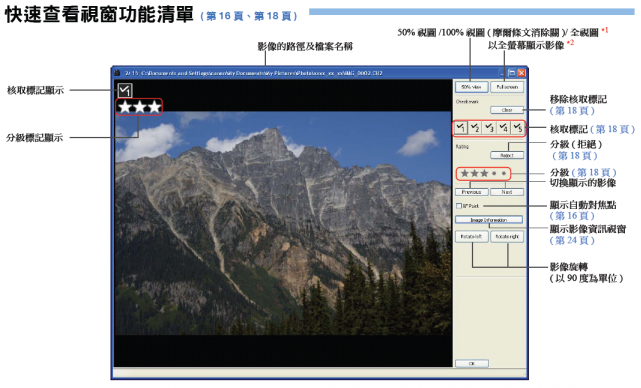This screenshot has width=641, height=388.
Task: Click the OK button at the panel bottom
Action: pyautogui.click(x=472, y=363)
